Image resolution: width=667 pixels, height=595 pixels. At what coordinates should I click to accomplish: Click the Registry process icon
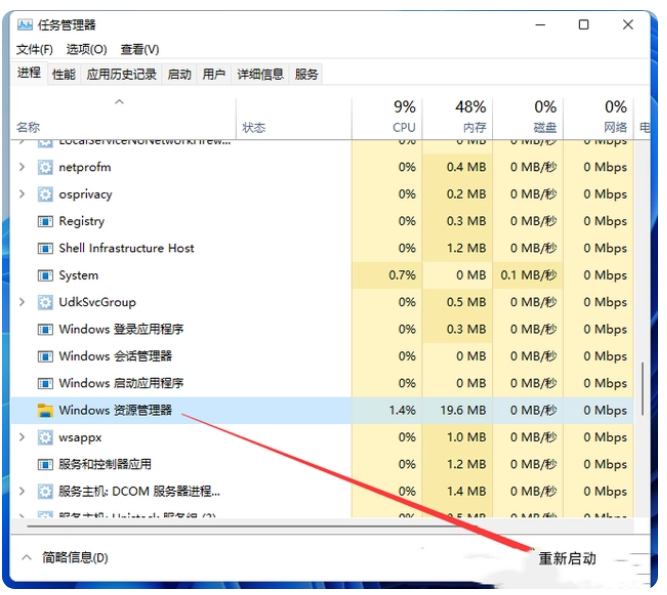(x=45, y=221)
